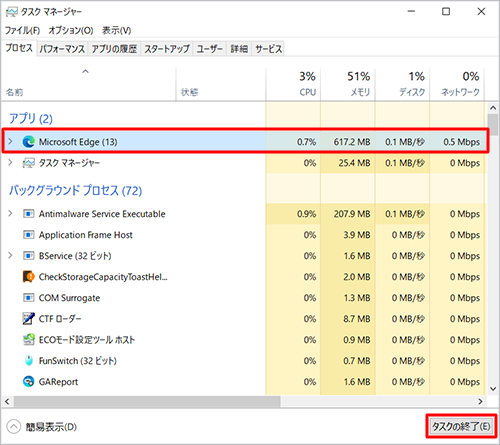Open the オプション(O) menu
Viewport: 500px width, 445px height.
point(71,31)
